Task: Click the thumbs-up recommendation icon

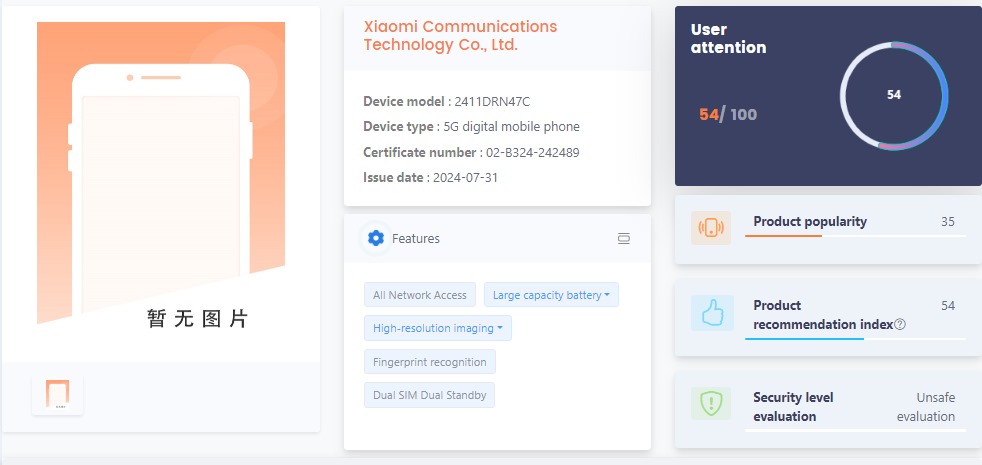Action: tap(711, 314)
